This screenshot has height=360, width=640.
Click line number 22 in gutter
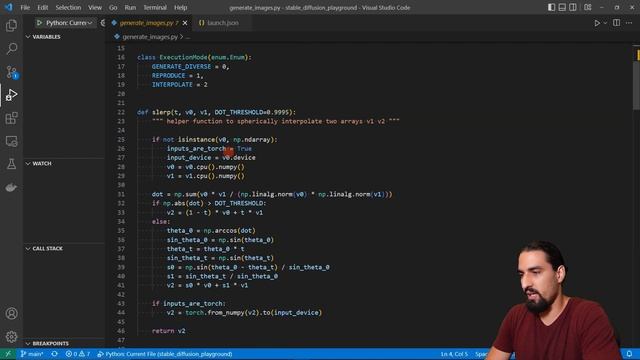(121, 112)
